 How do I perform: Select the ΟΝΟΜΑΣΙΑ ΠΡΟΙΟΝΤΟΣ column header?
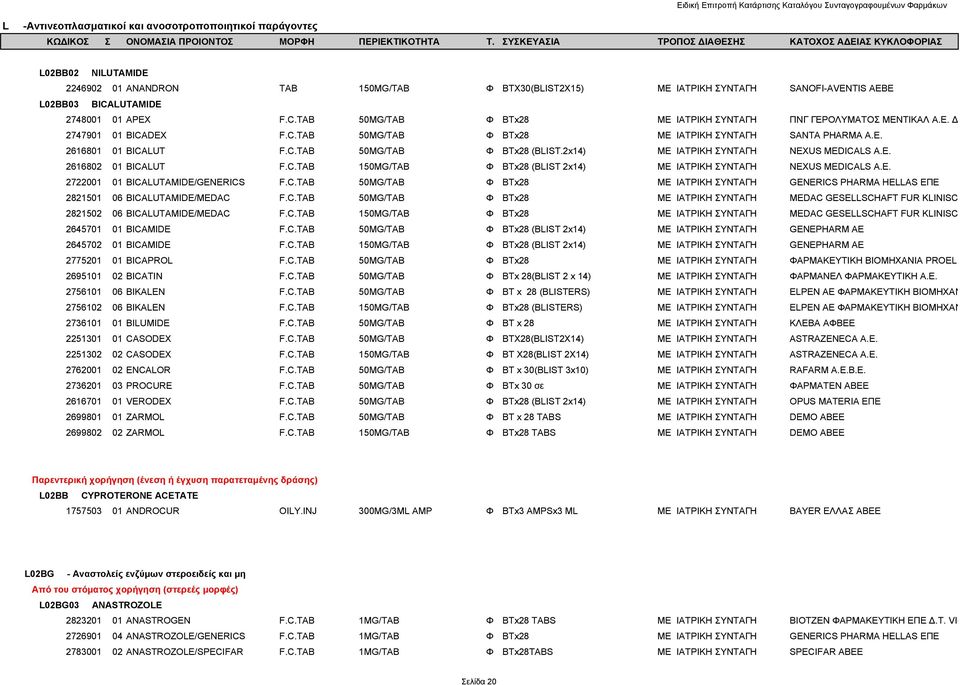coord(179,42)
